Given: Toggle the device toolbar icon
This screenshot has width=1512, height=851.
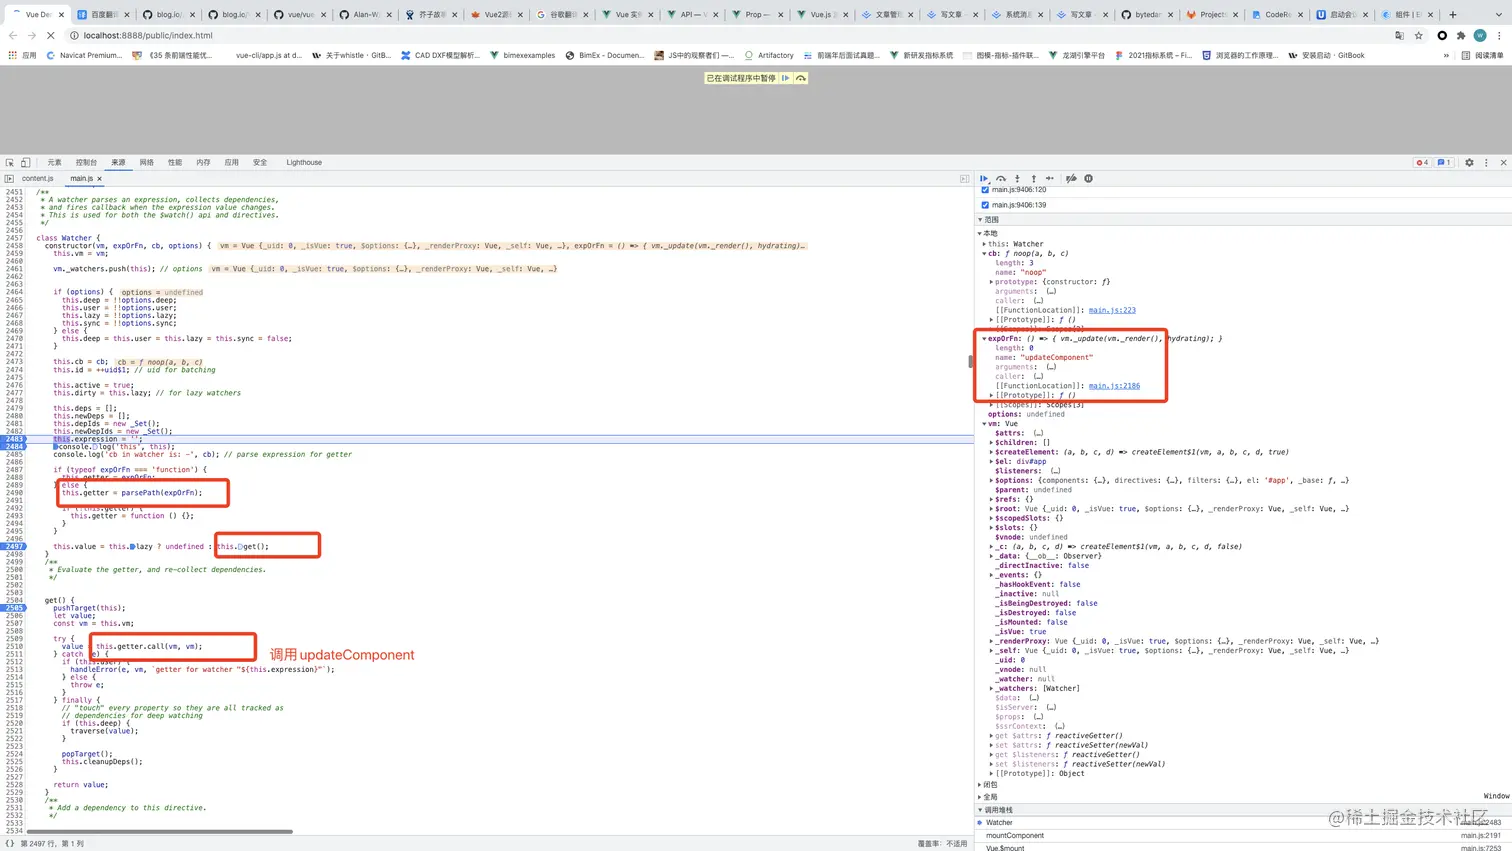Looking at the screenshot, I should 26,162.
